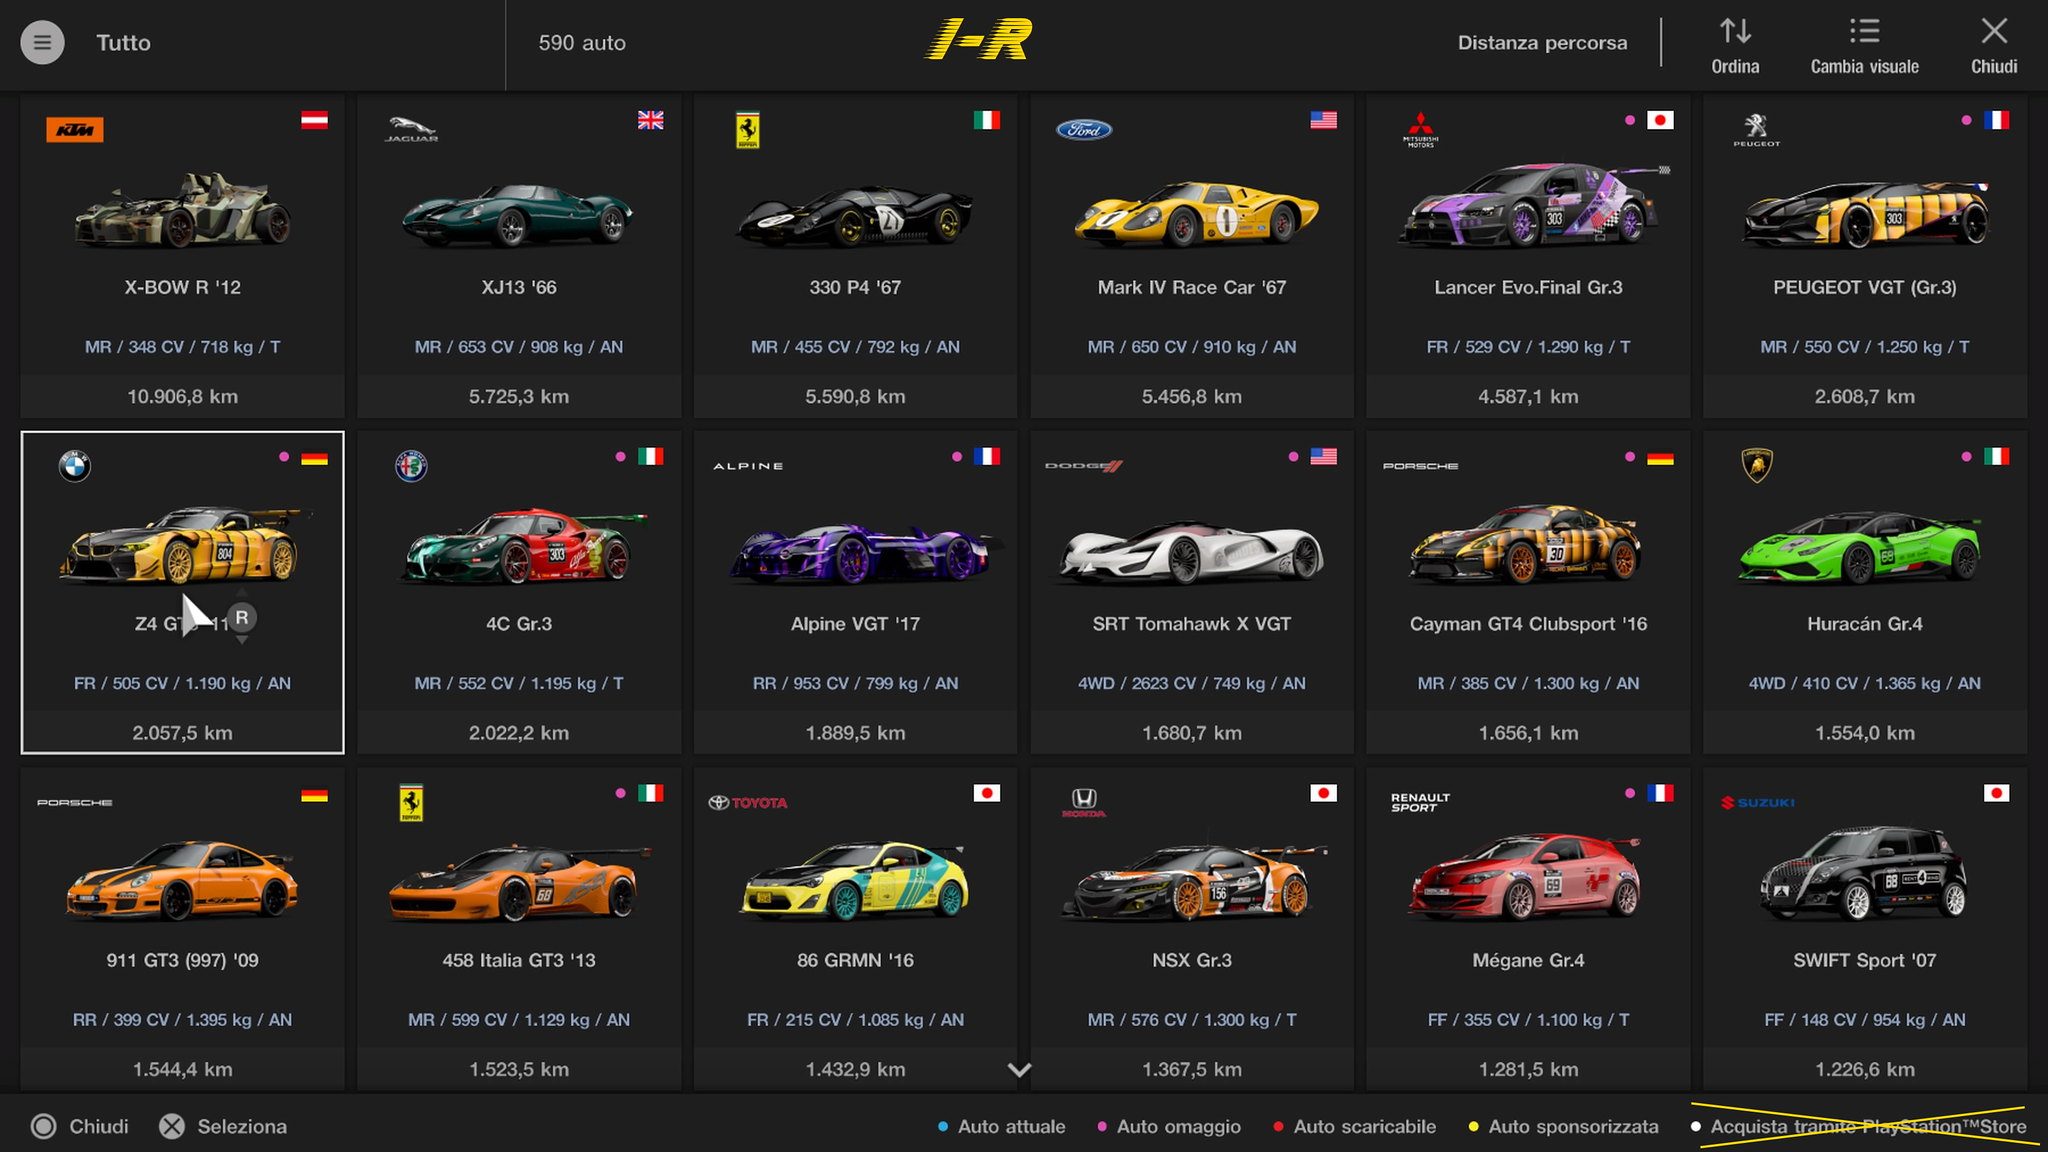Click the BMW roundel logo

click(x=74, y=466)
